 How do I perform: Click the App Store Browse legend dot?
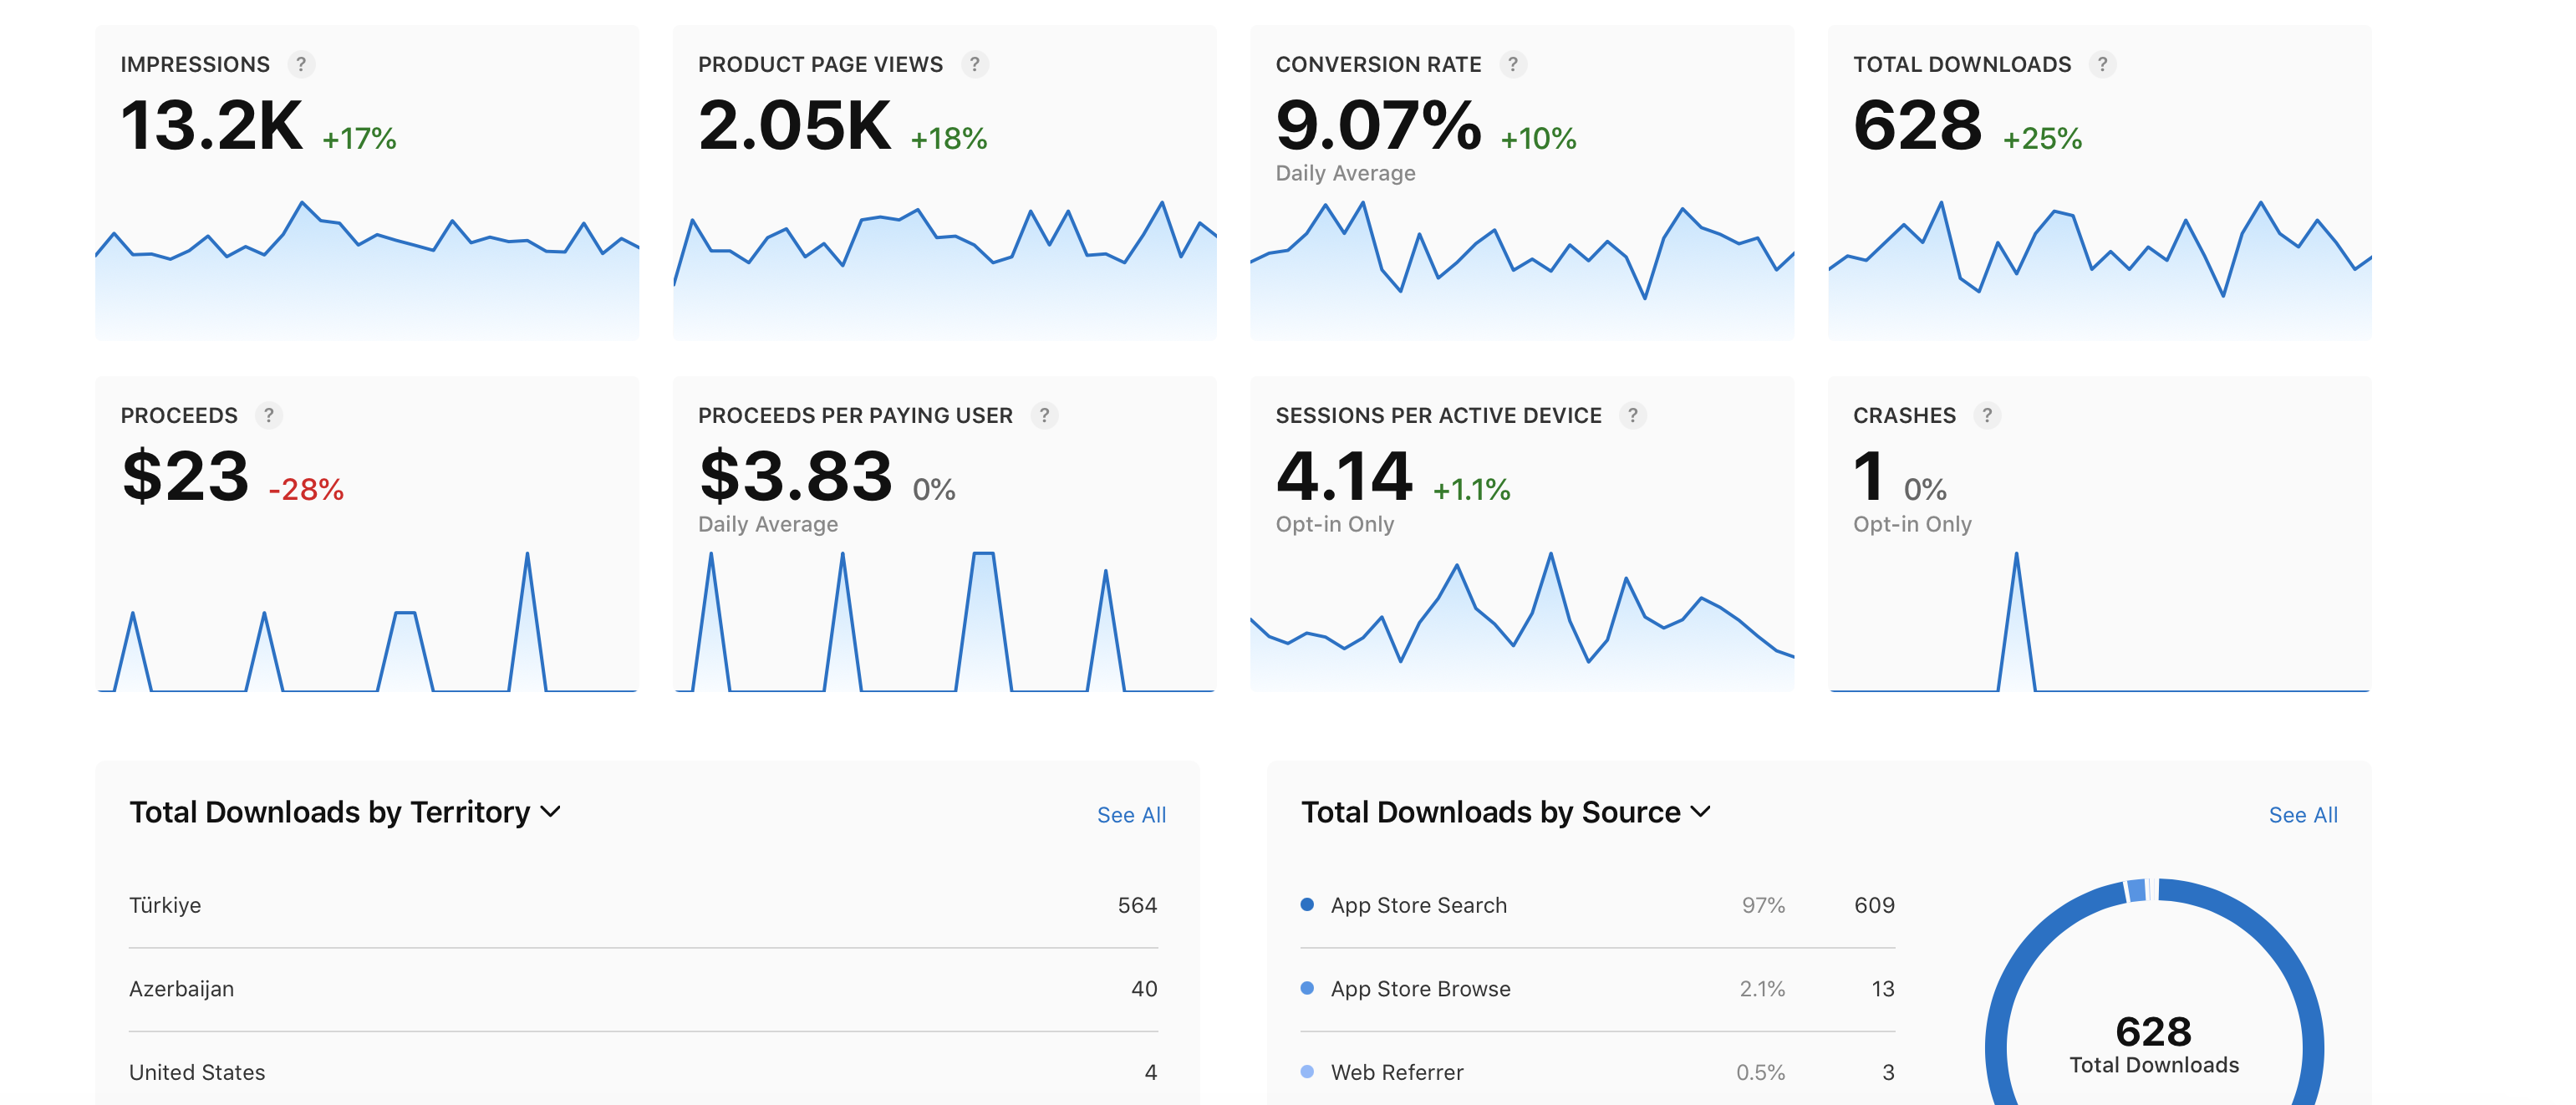coord(1307,988)
